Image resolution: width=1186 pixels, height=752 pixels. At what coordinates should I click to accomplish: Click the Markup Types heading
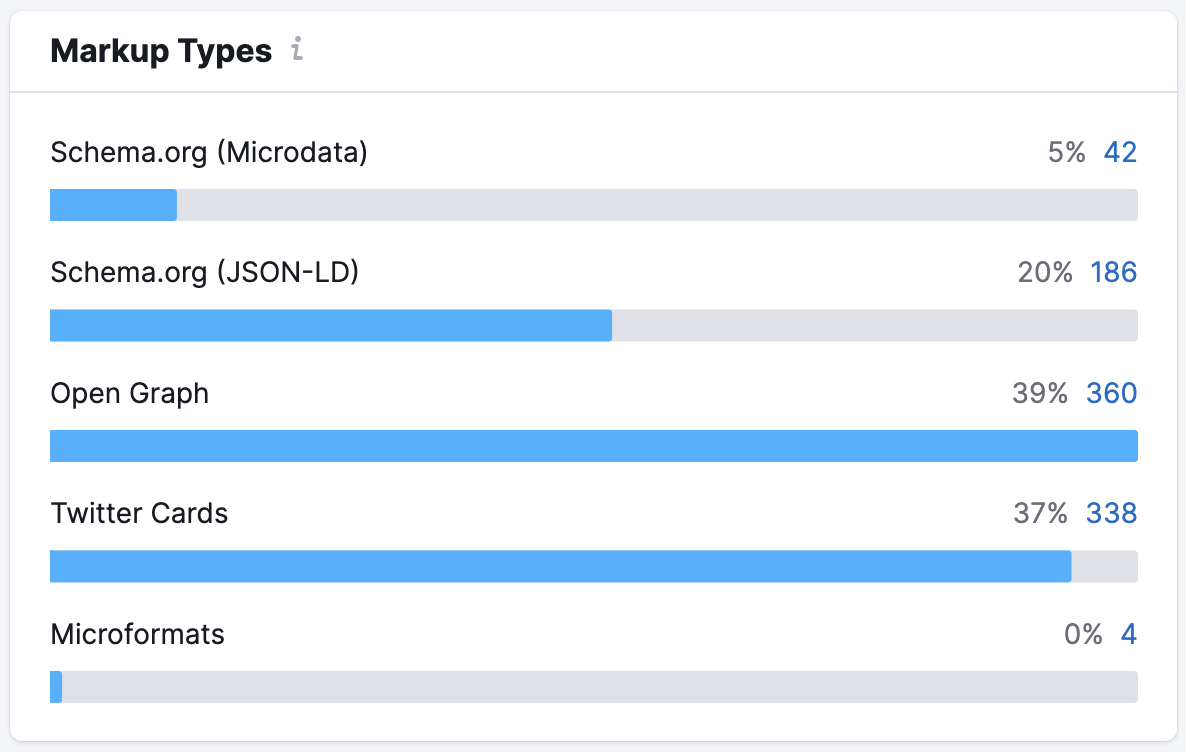[x=161, y=51]
